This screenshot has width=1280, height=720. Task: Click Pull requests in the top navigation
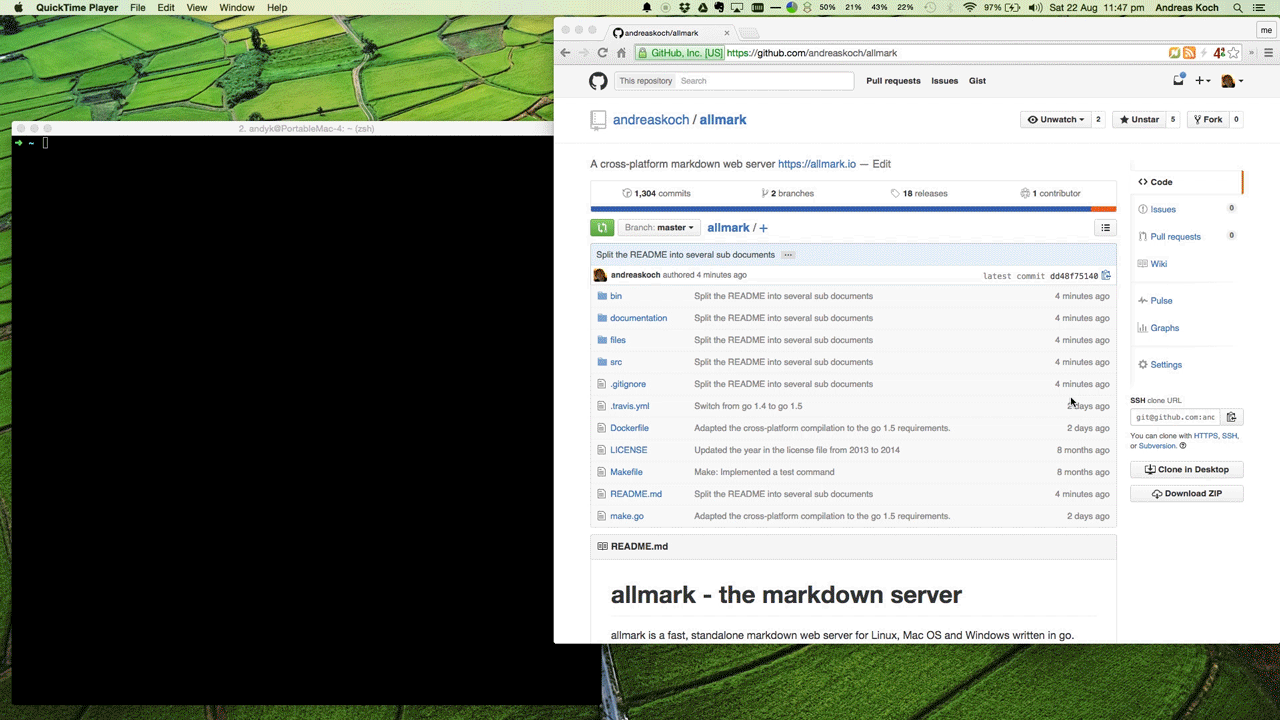point(893,81)
